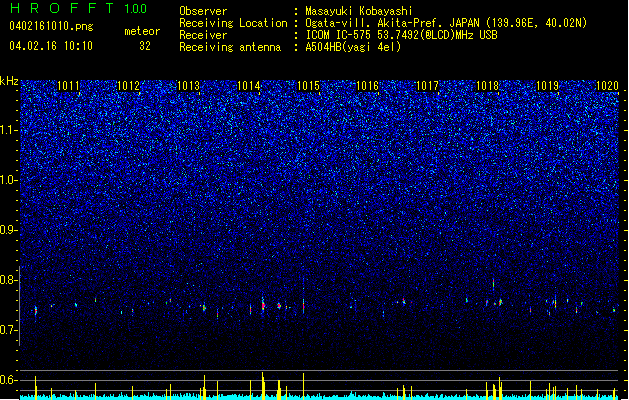
Task: Click the 0.8 kHz axis label
Action: click(x=7, y=280)
